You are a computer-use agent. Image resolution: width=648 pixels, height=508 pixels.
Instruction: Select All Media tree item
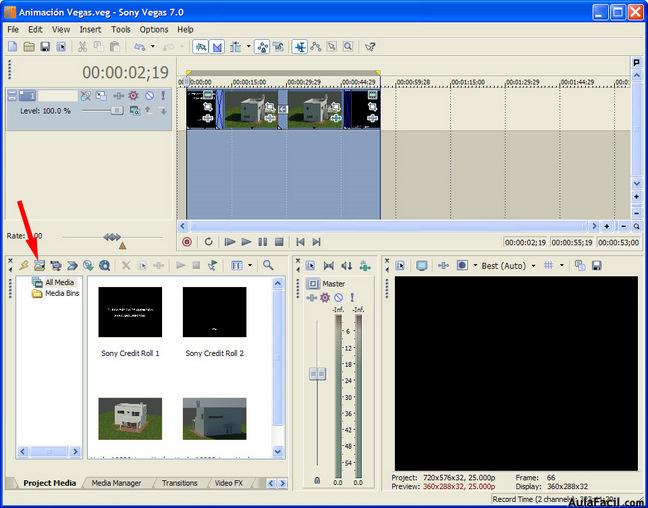tap(60, 282)
